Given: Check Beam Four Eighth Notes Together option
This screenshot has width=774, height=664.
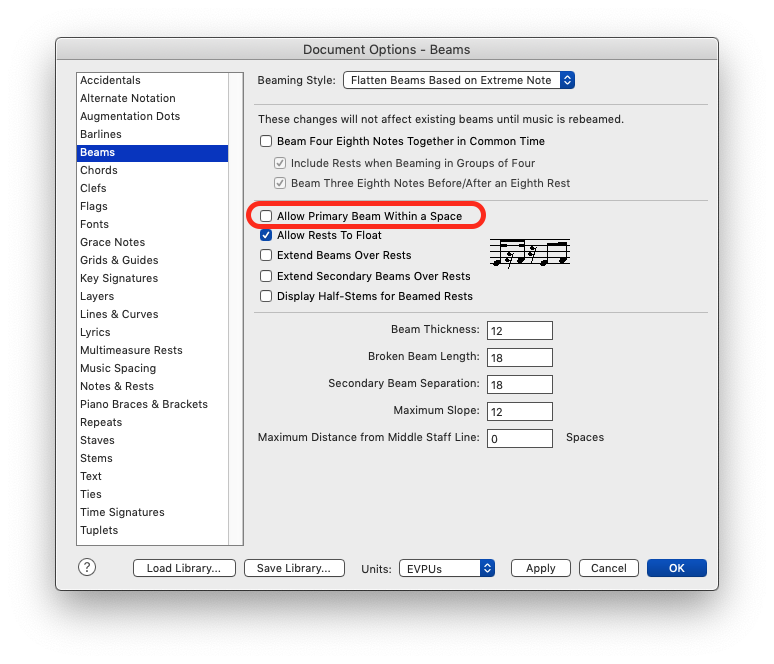Looking at the screenshot, I should pos(266,142).
